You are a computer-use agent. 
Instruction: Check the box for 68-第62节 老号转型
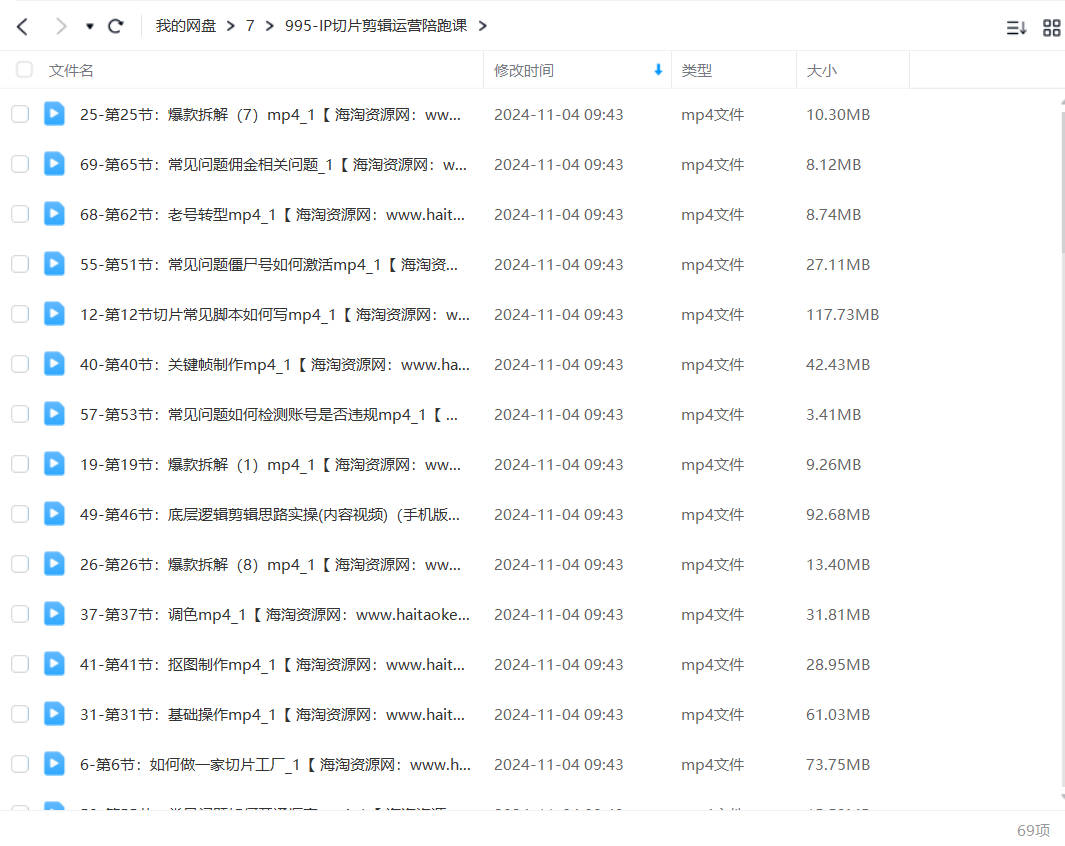(20, 215)
